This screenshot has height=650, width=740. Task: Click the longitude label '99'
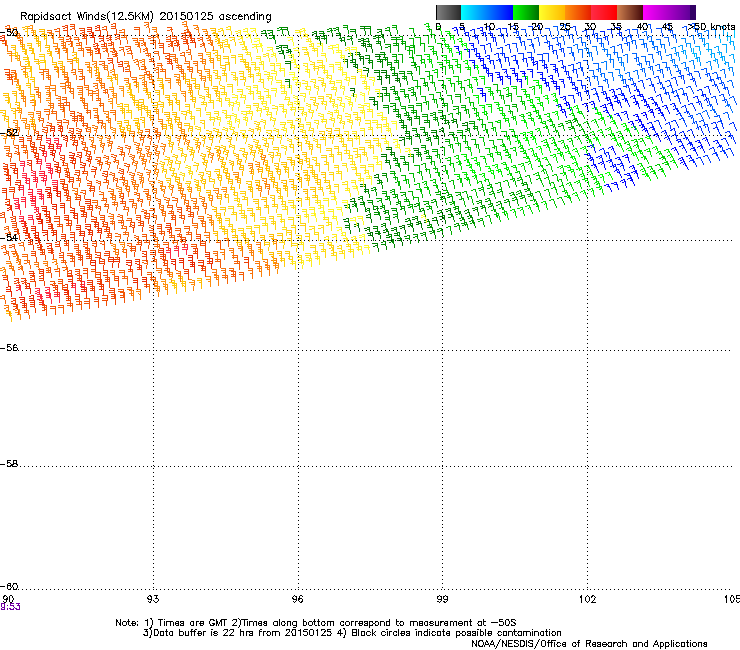pos(442,599)
